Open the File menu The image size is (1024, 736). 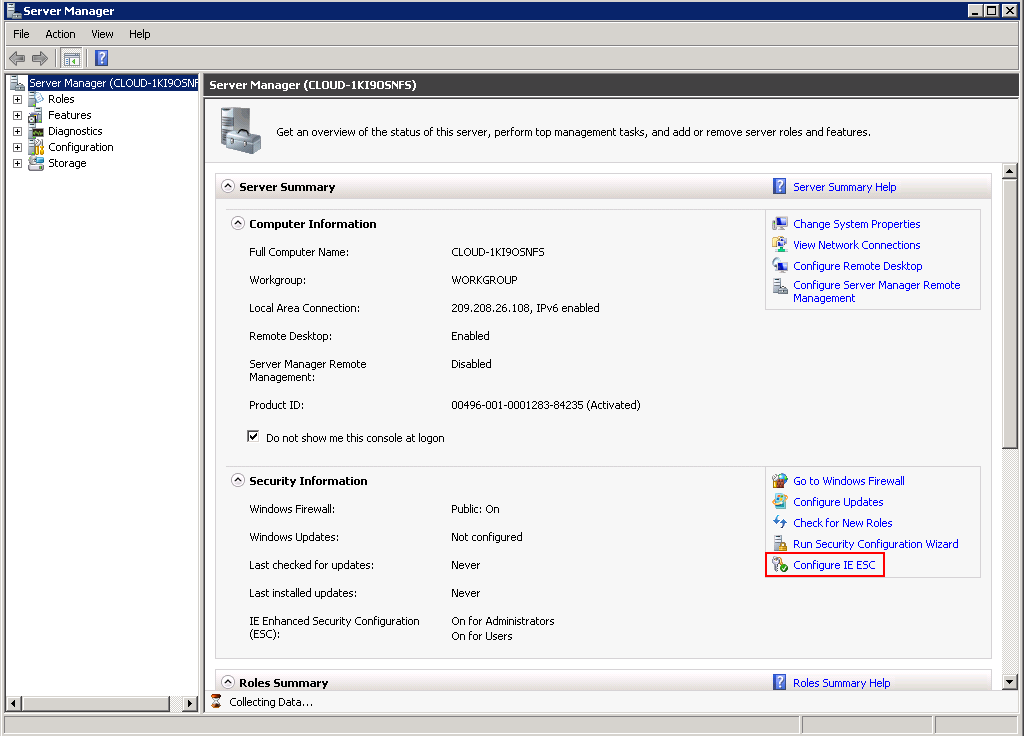(21, 34)
